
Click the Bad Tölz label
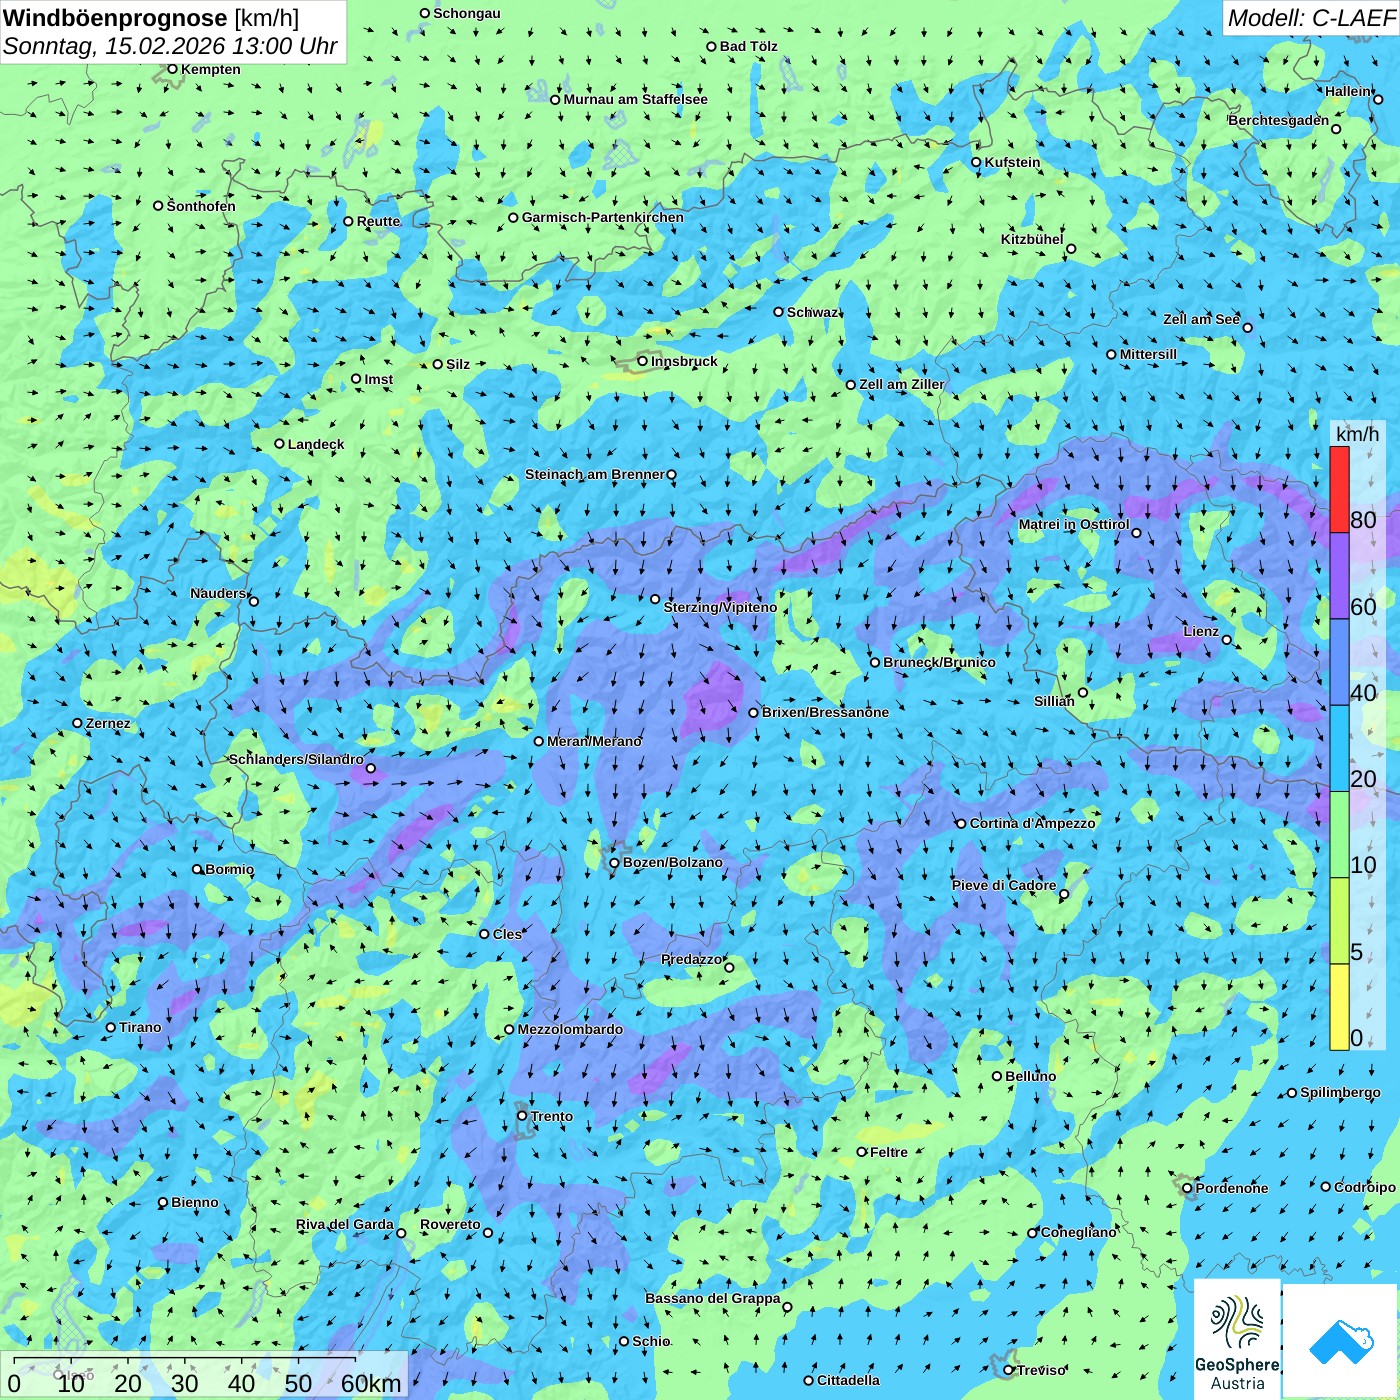(749, 46)
